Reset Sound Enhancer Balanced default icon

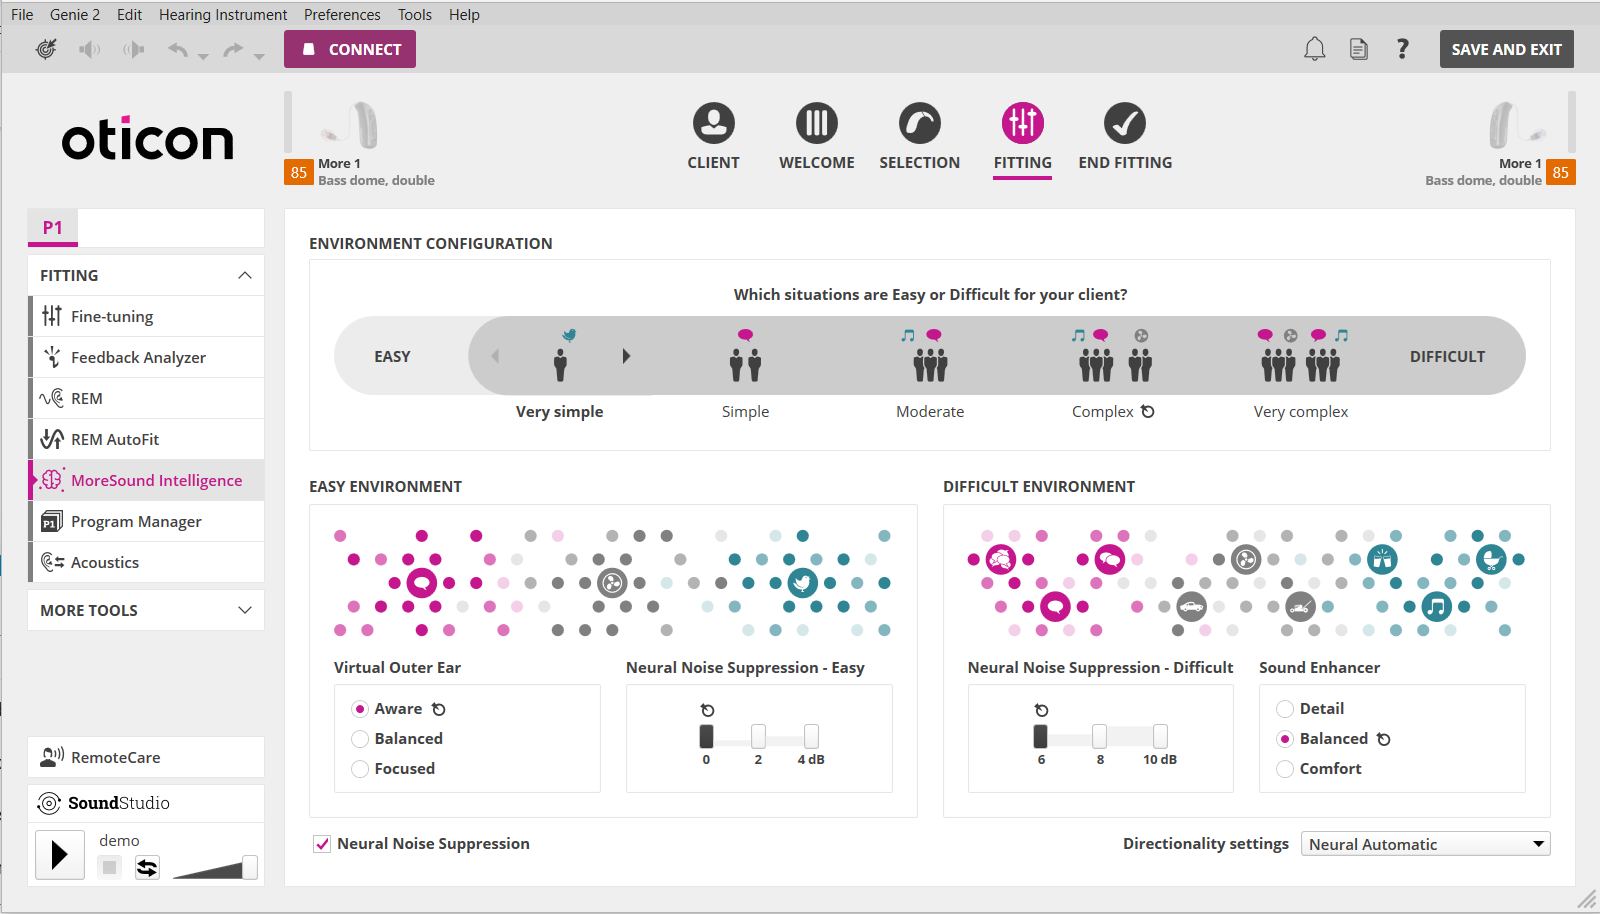[x=1384, y=739]
